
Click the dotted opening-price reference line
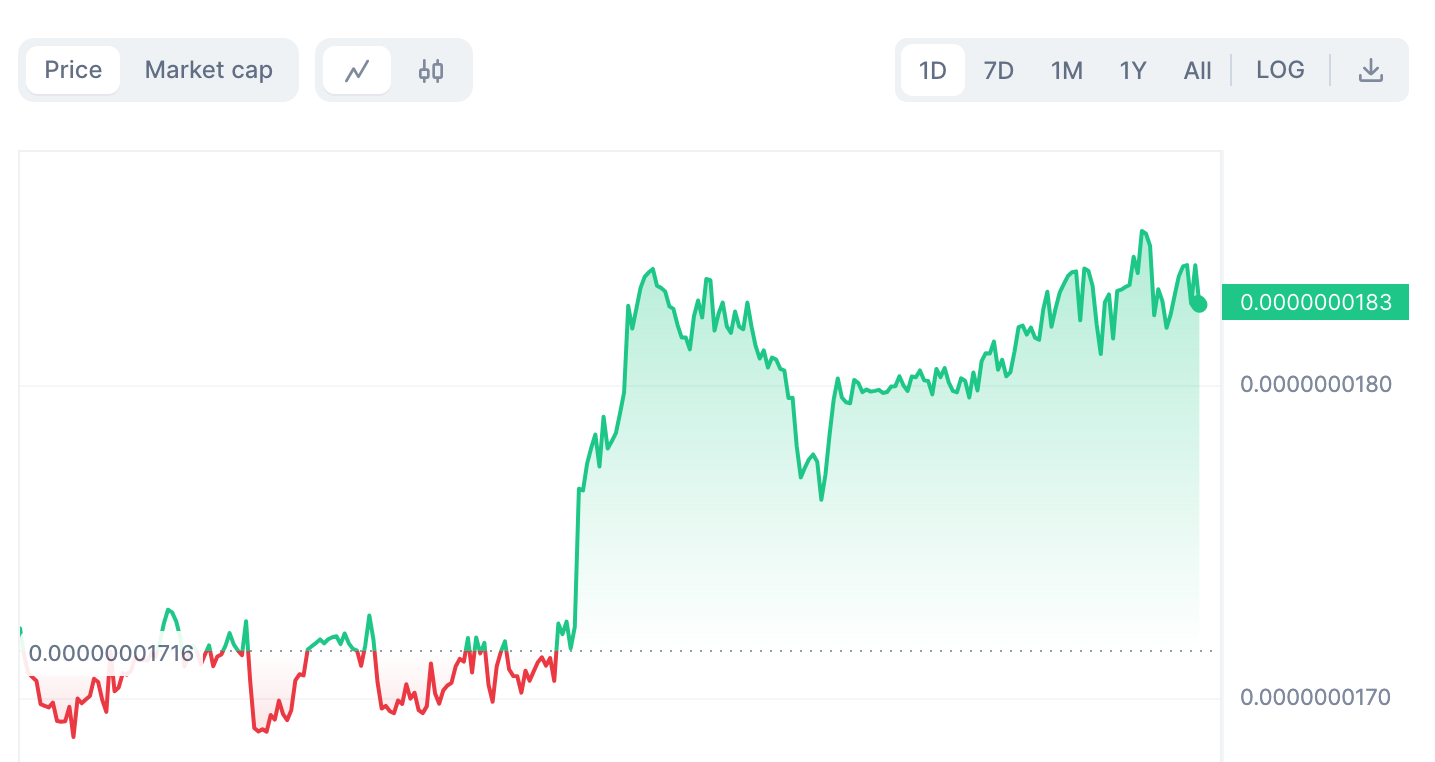point(900,651)
